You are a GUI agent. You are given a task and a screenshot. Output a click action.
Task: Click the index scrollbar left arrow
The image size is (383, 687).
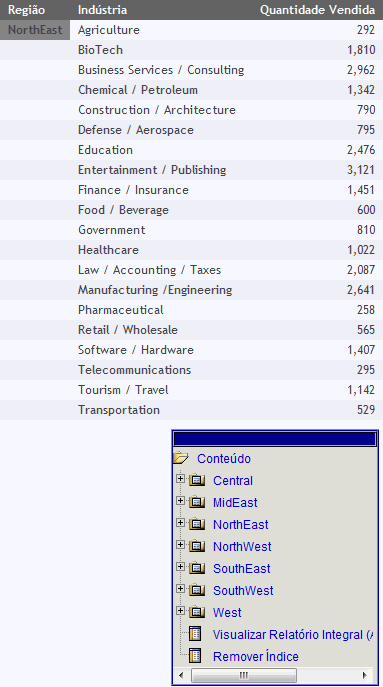pyautogui.click(x=181, y=675)
